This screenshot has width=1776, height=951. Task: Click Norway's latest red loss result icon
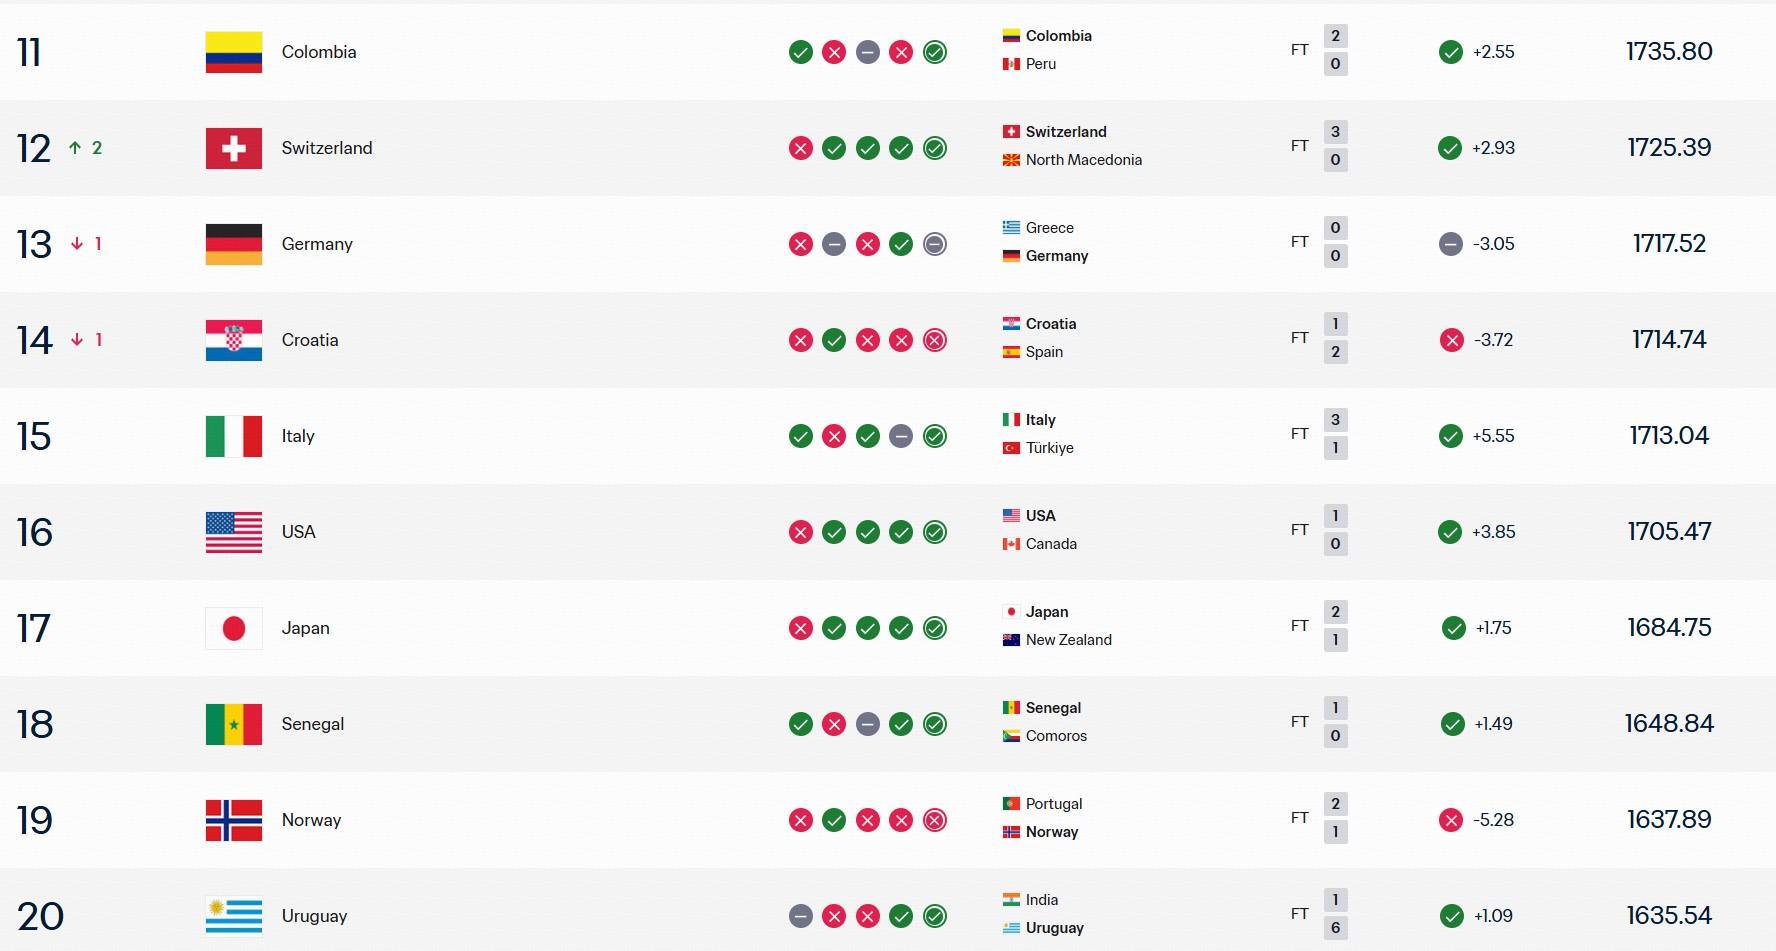coord(935,820)
